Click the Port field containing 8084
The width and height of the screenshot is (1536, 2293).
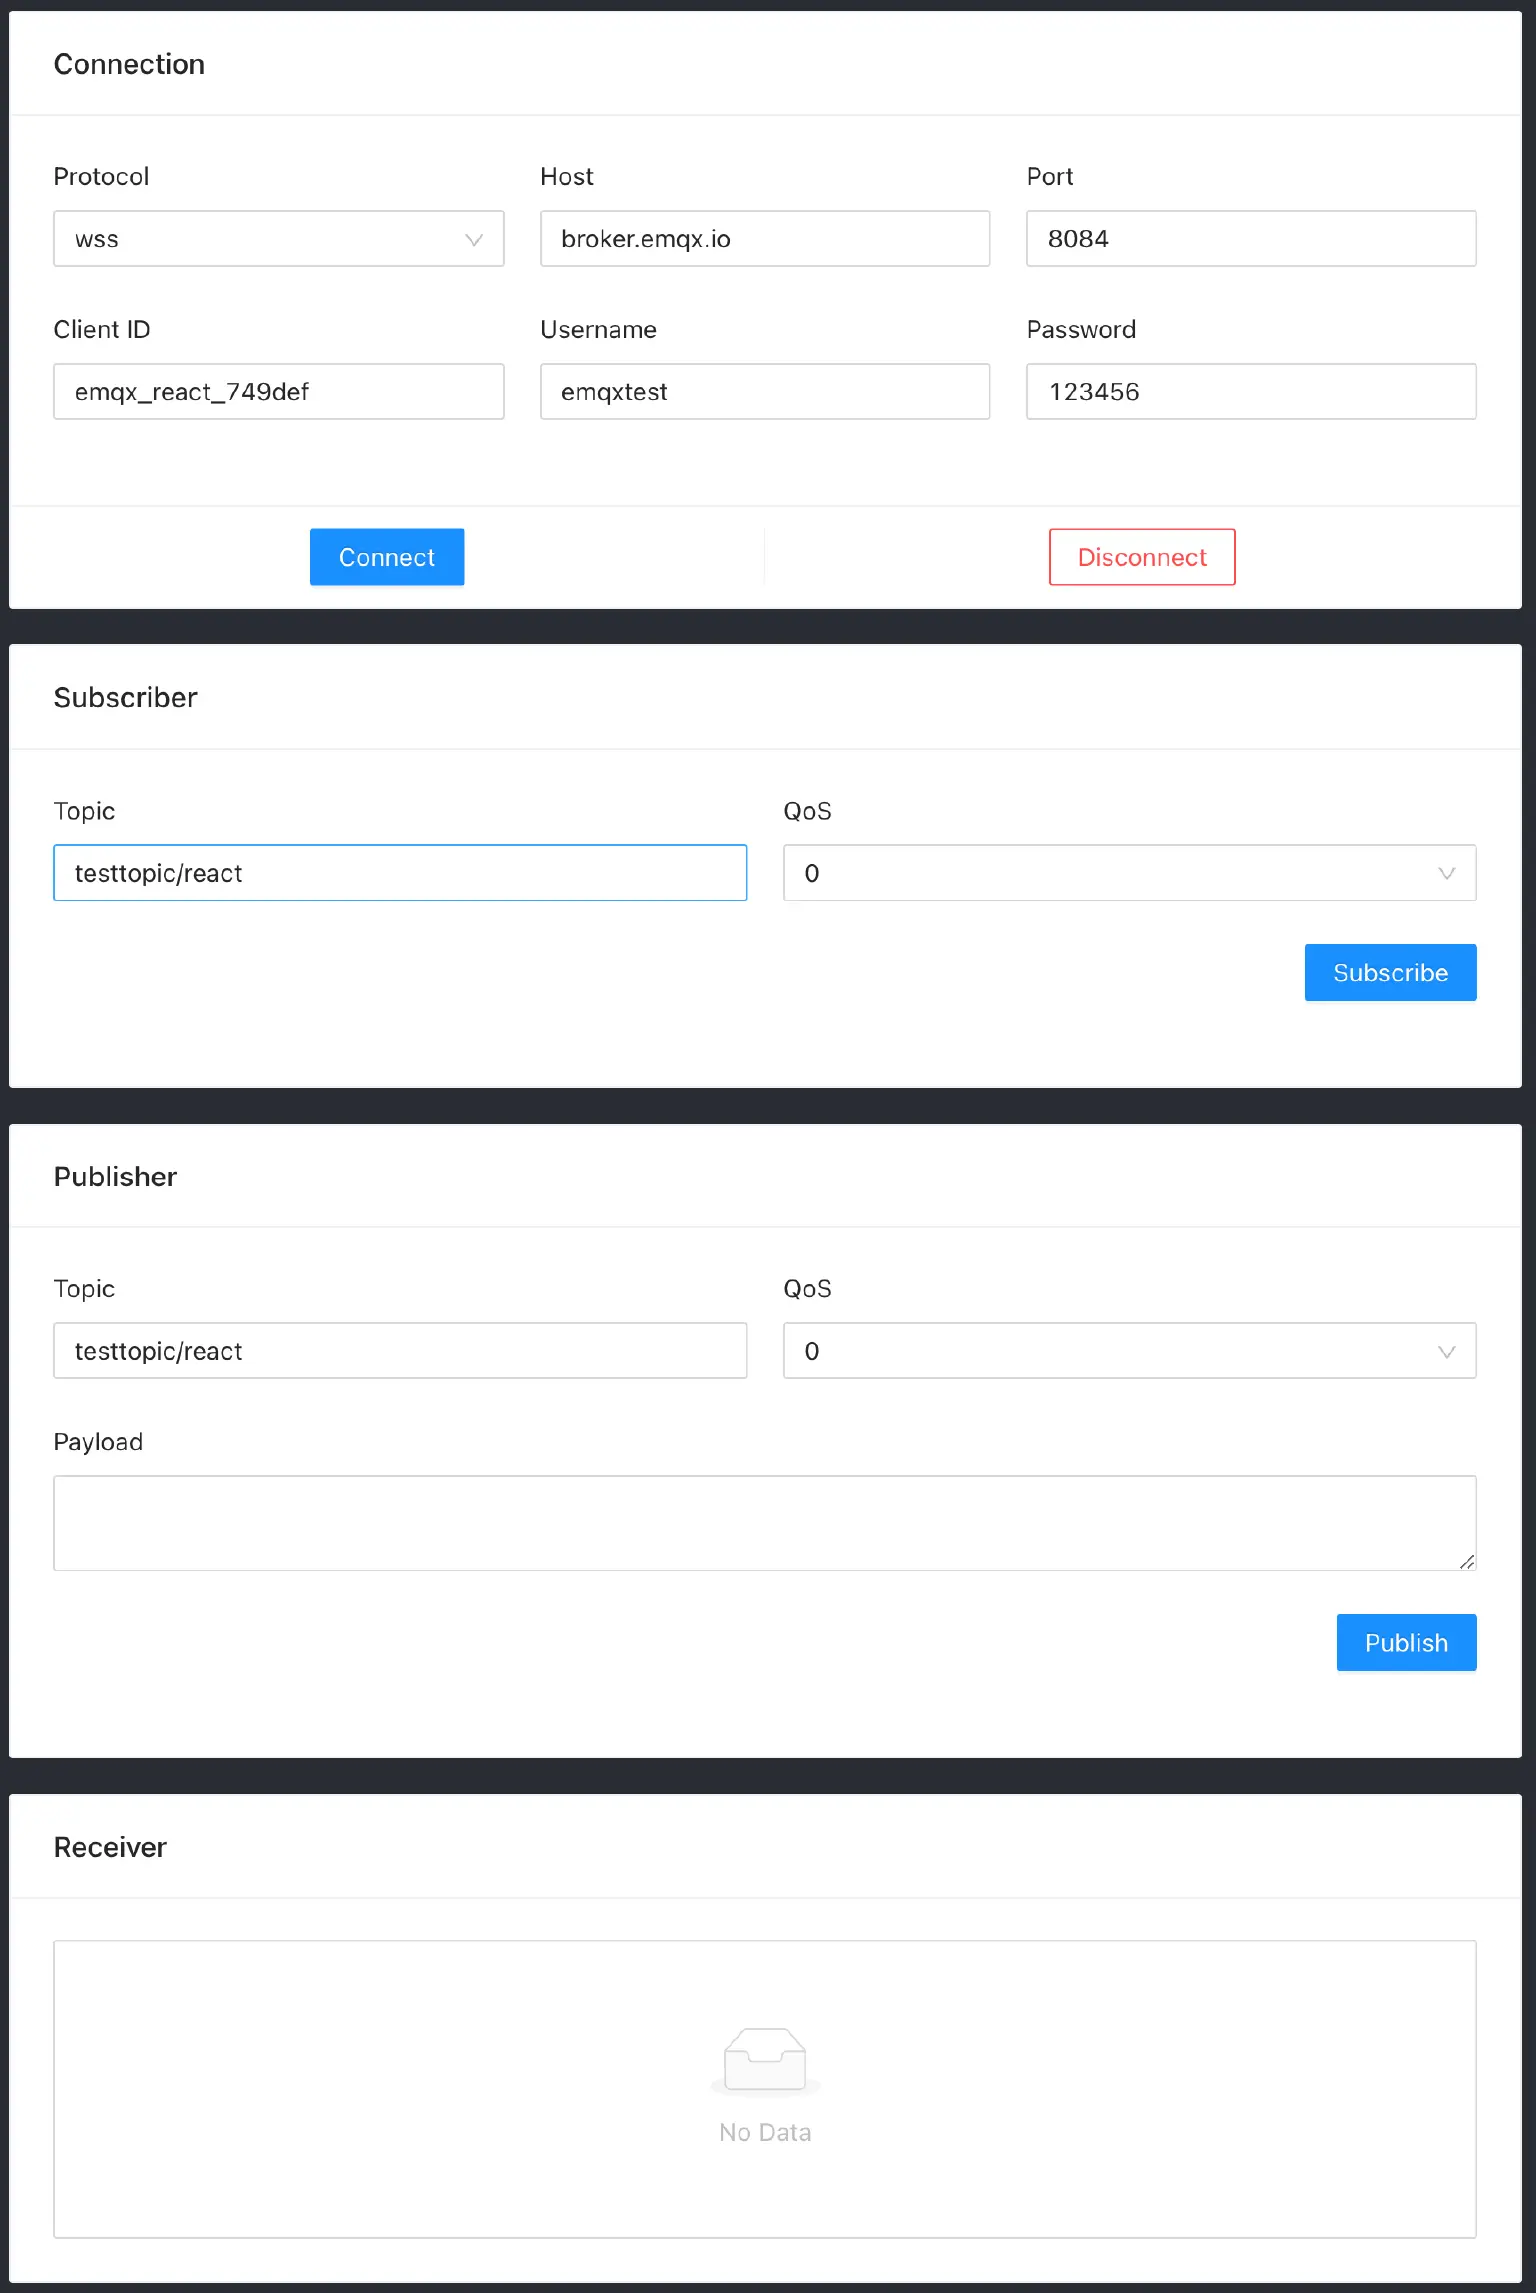1249,238
